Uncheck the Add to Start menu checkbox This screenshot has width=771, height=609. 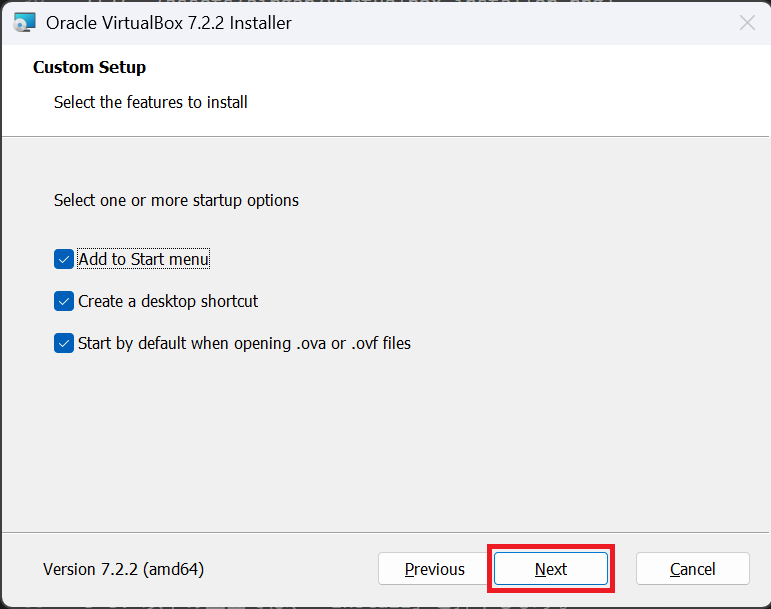[64, 259]
